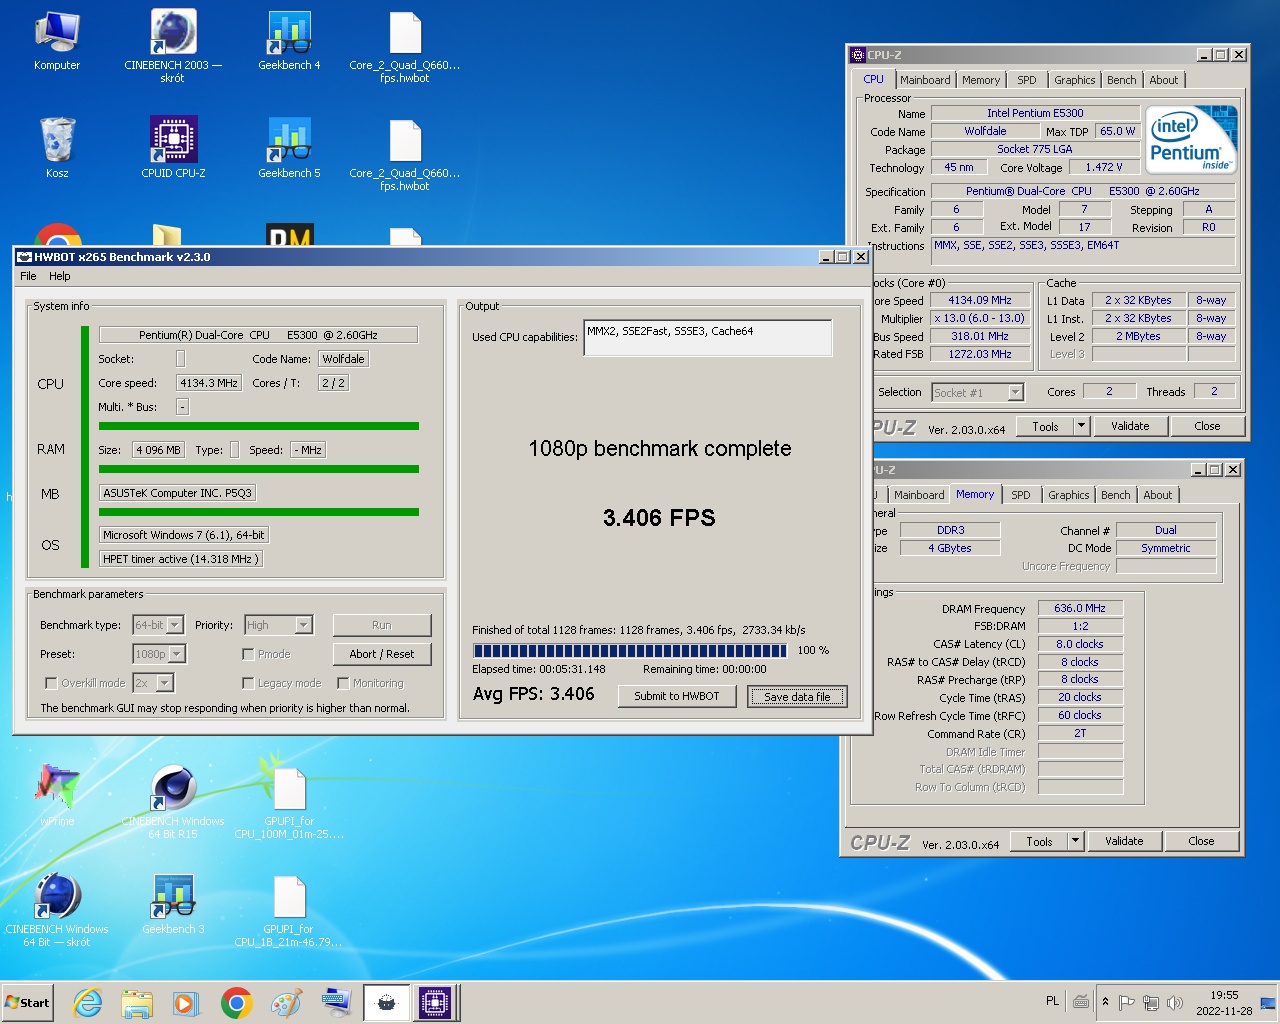Click Validate in upper CPU-Z window
The width and height of the screenshot is (1280, 1024).
[1130, 426]
